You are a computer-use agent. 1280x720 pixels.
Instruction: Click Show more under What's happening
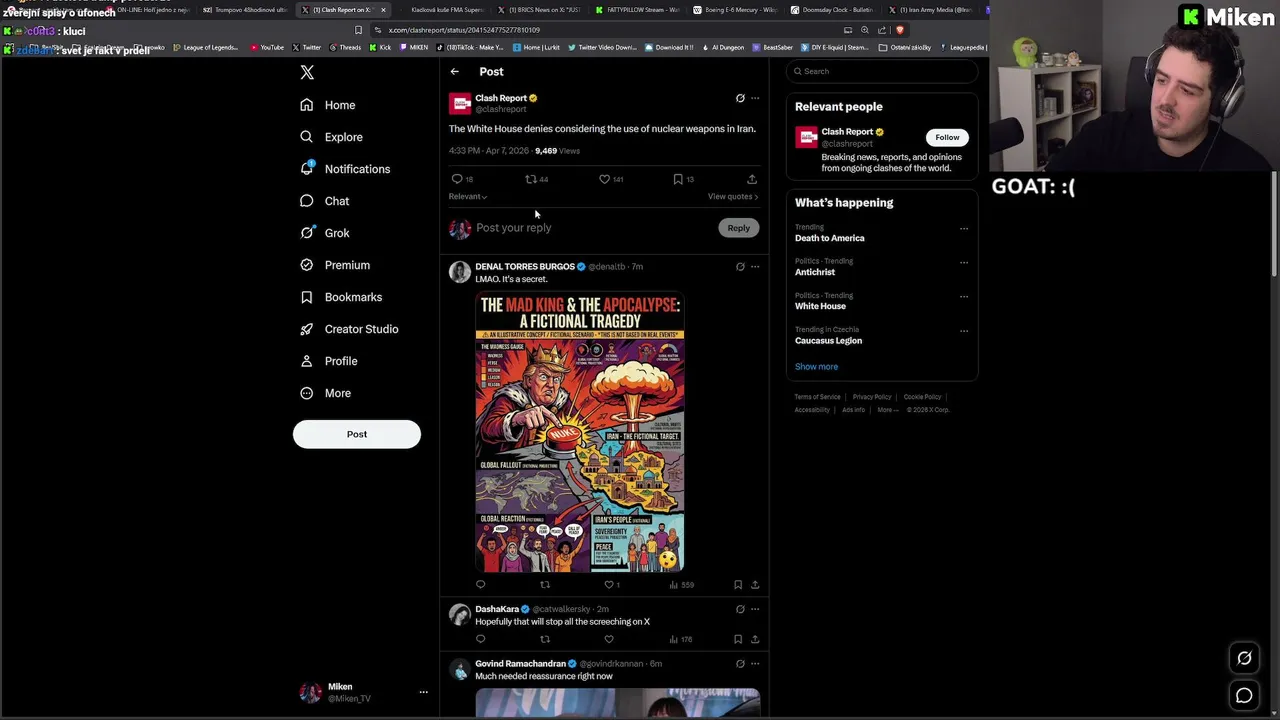point(816,366)
